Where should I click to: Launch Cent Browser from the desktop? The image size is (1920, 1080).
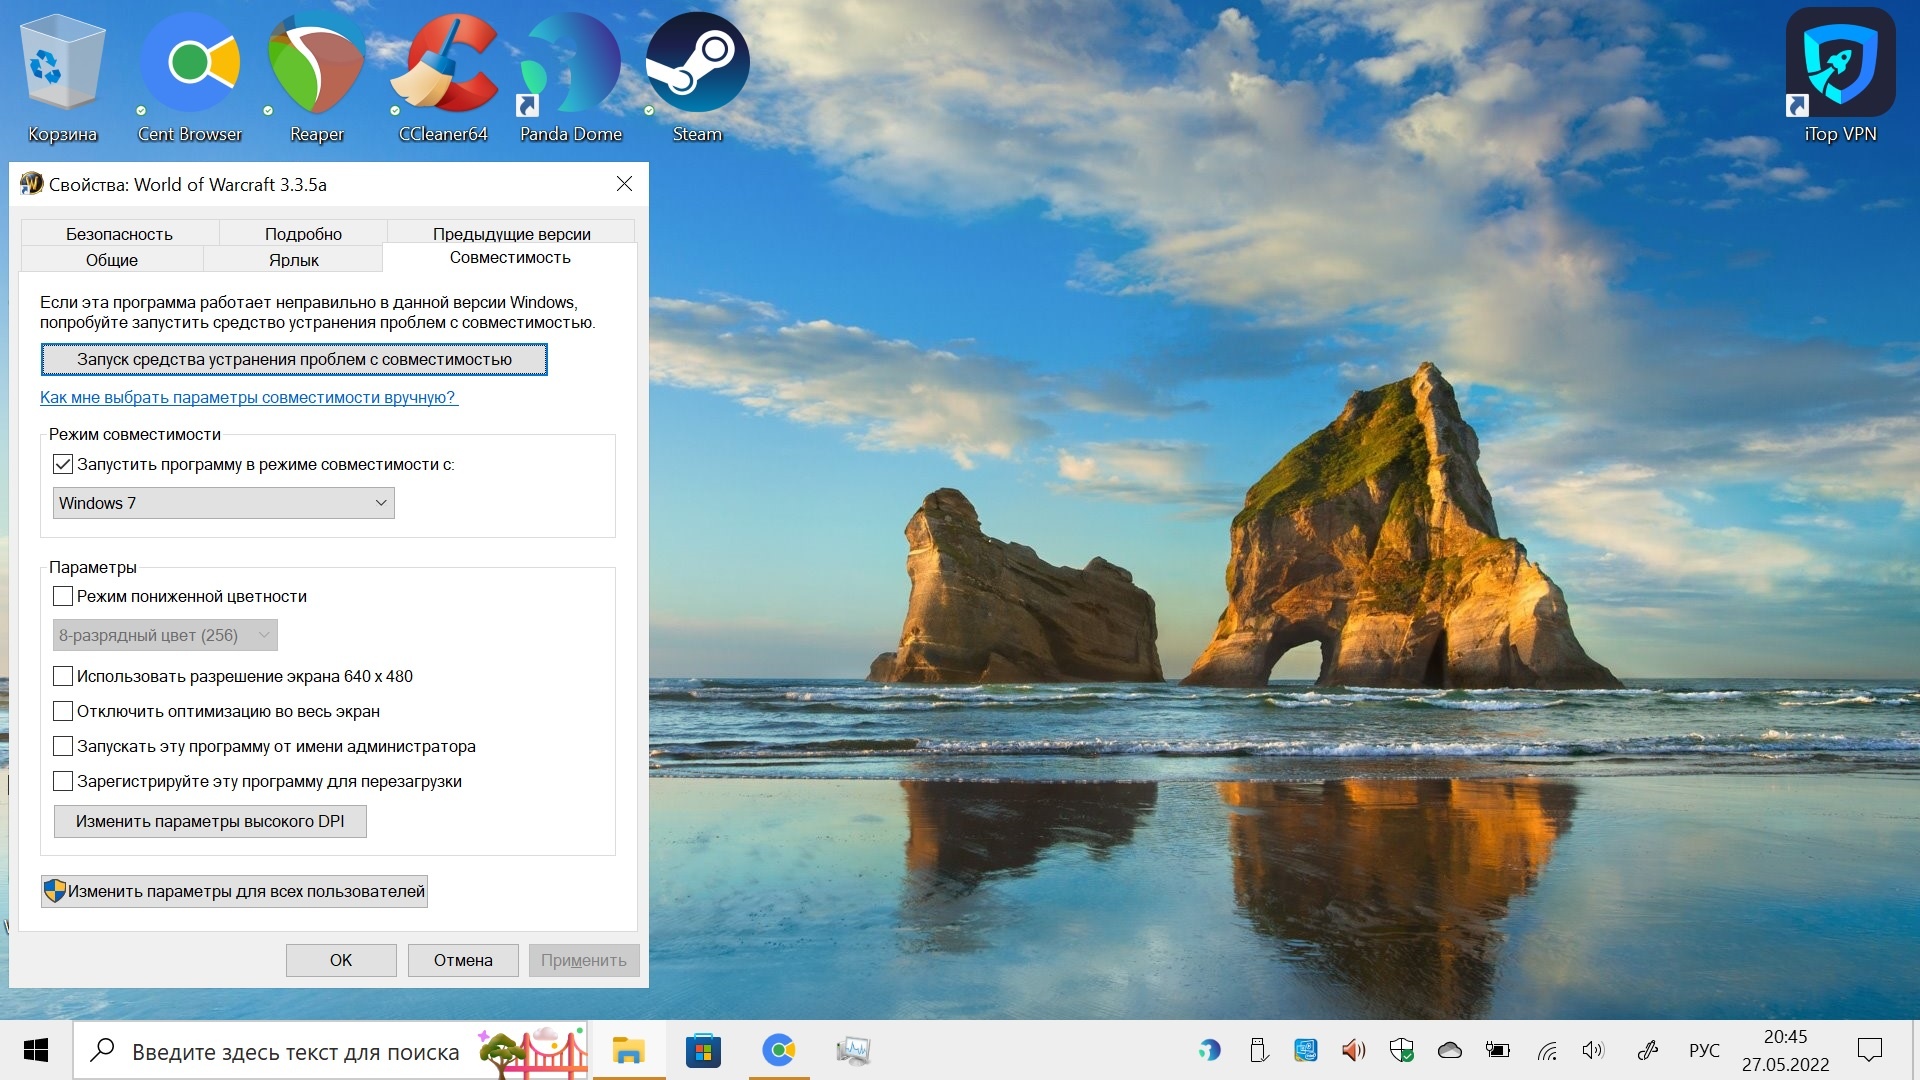pyautogui.click(x=189, y=78)
